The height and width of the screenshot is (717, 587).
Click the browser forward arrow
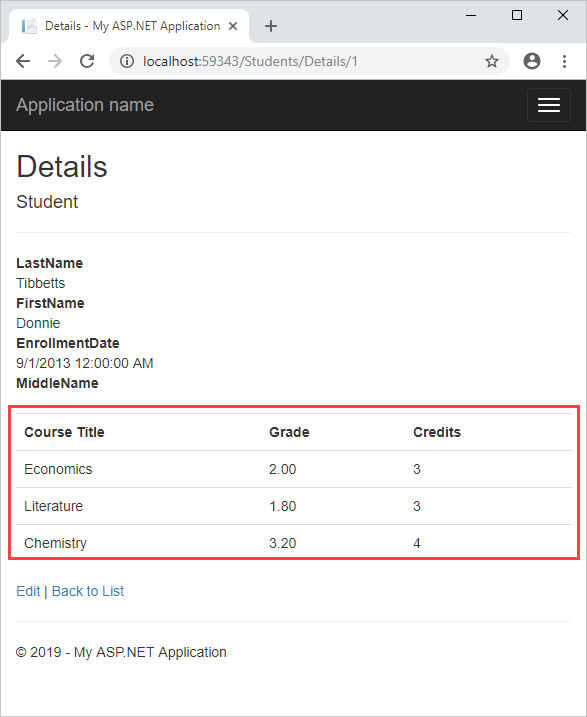(x=55, y=61)
